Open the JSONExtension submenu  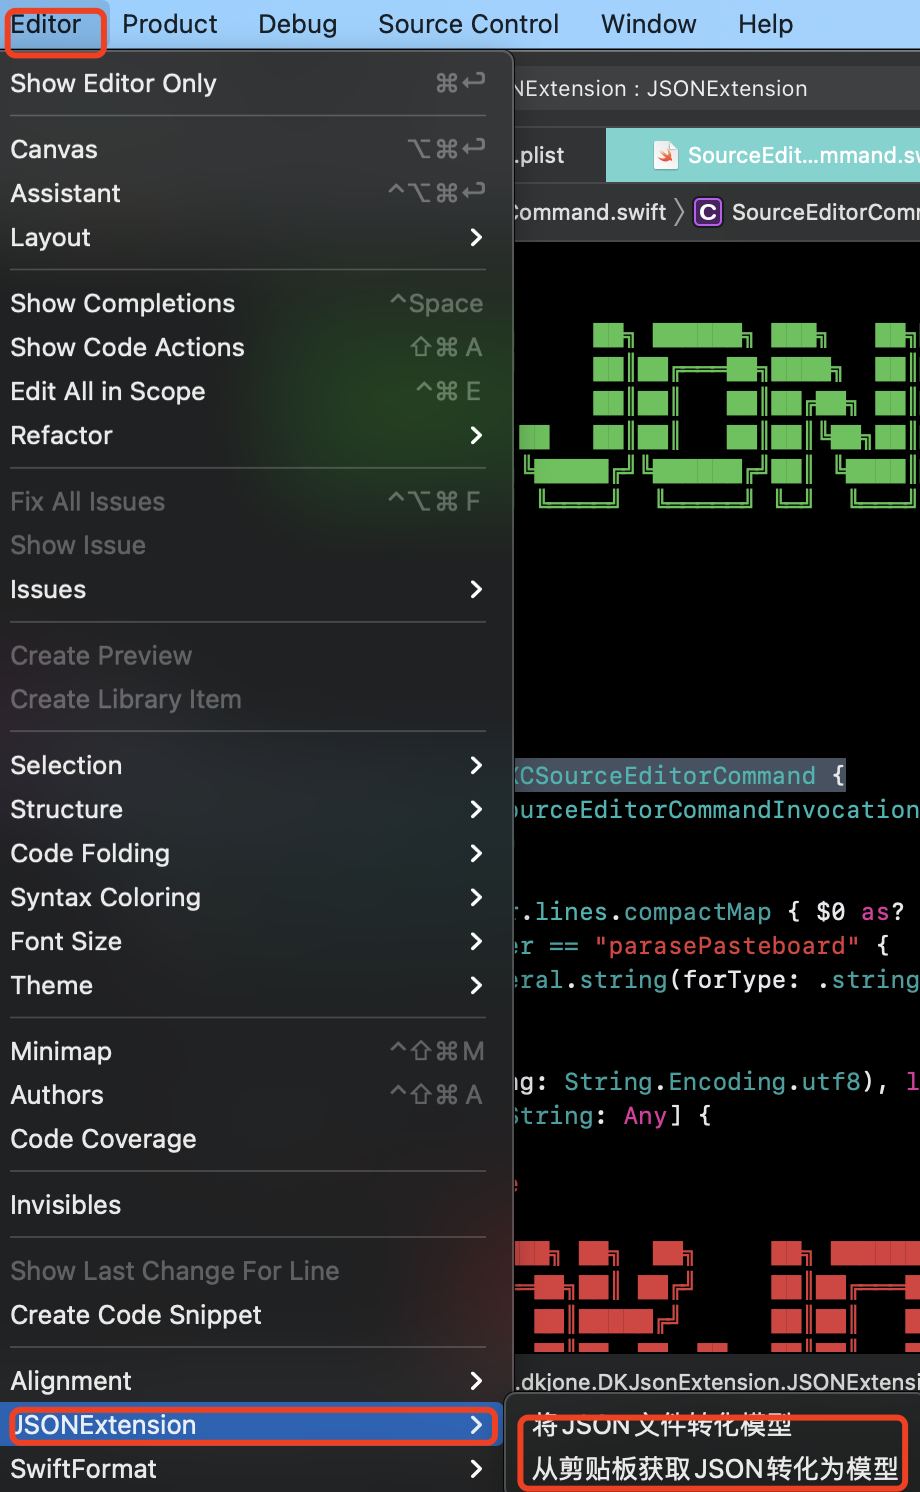pos(248,1425)
